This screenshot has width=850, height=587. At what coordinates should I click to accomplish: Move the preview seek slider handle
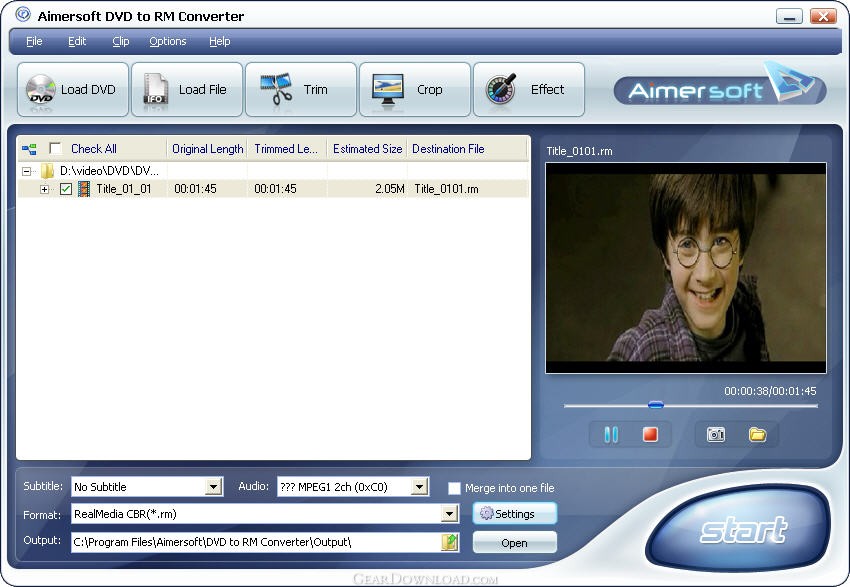tap(655, 405)
